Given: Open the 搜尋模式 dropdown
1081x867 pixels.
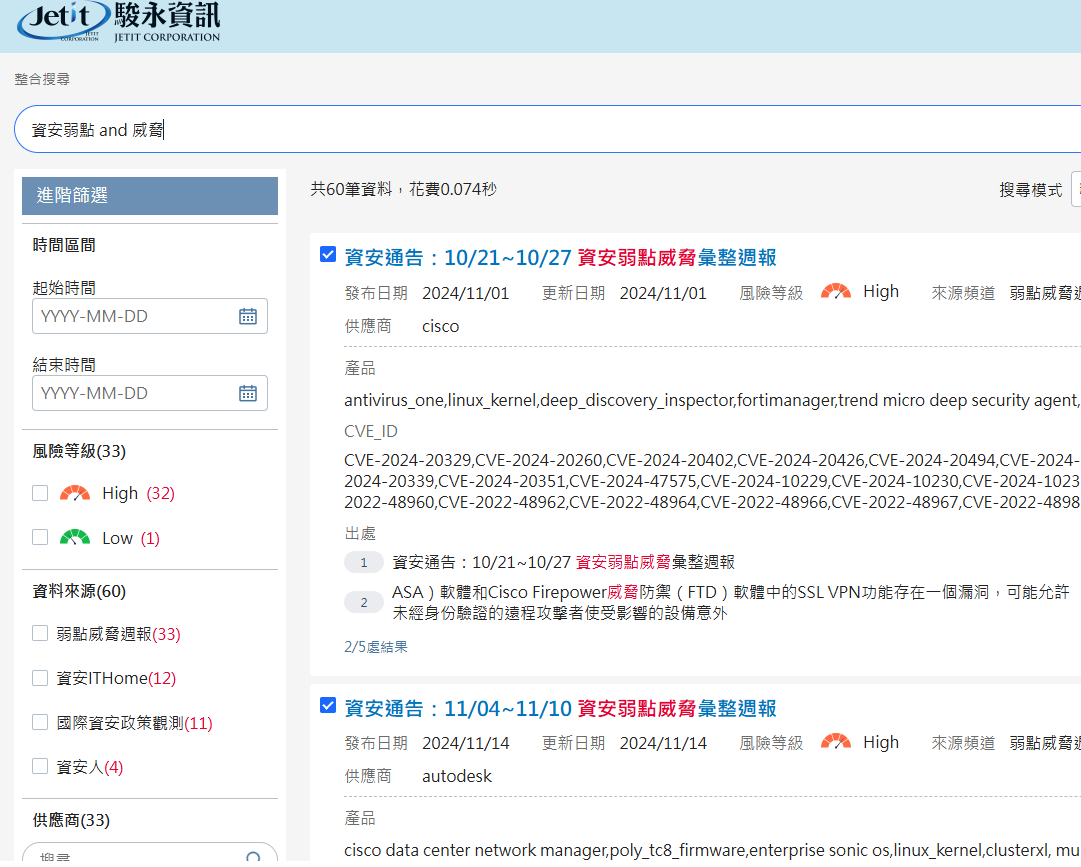Looking at the screenshot, I should click(x=1075, y=189).
